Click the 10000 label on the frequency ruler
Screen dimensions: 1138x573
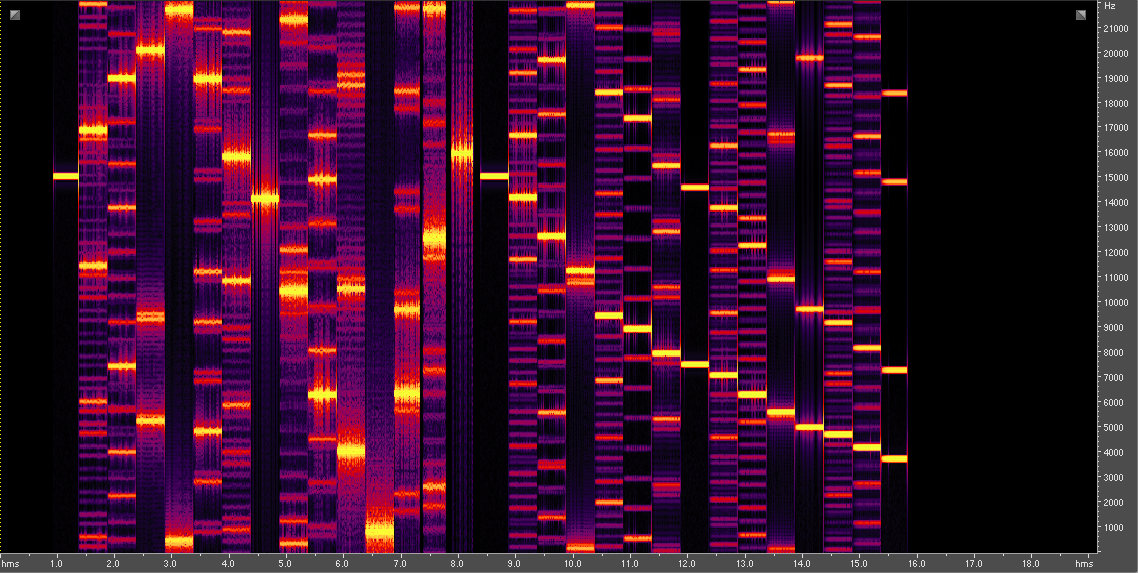tap(1116, 303)
